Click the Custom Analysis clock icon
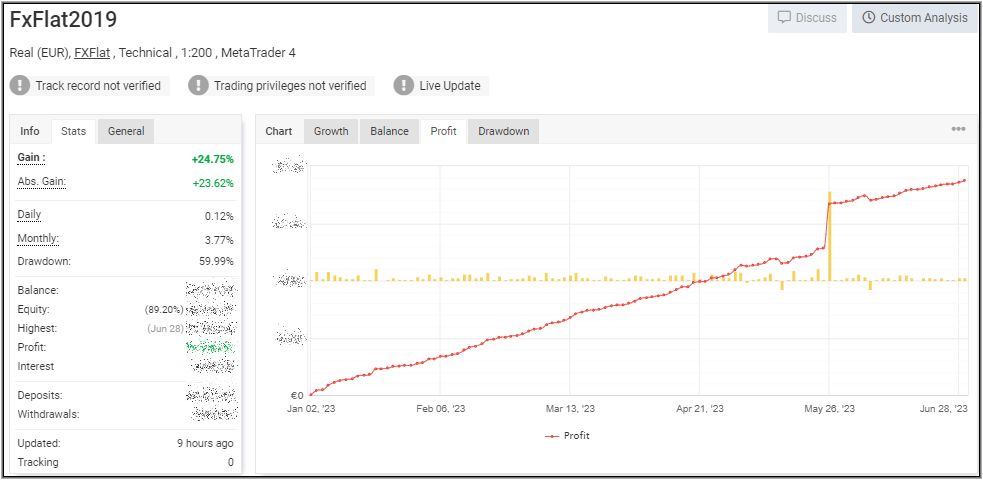The image size is (983, 480). click(868, 18)
